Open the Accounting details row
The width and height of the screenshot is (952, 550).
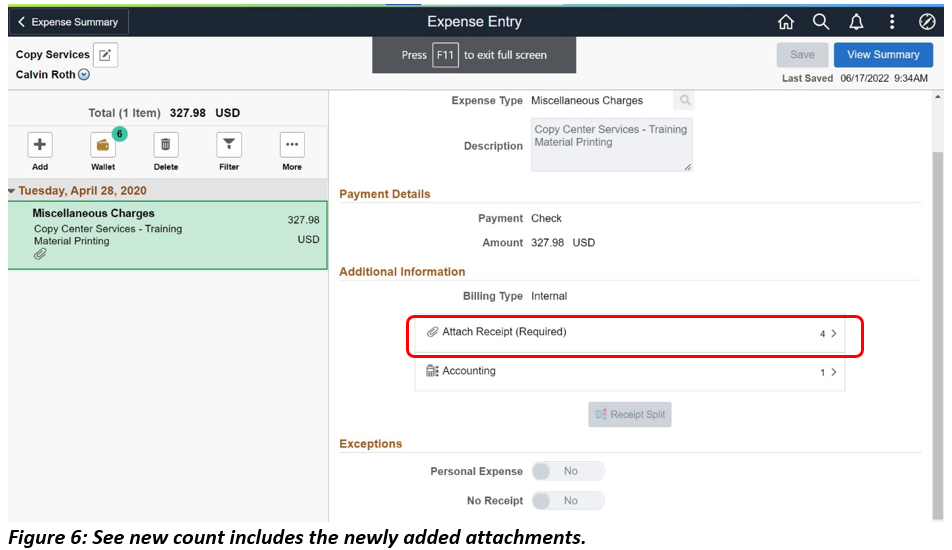pyautogui.click(x=630, y=372)
